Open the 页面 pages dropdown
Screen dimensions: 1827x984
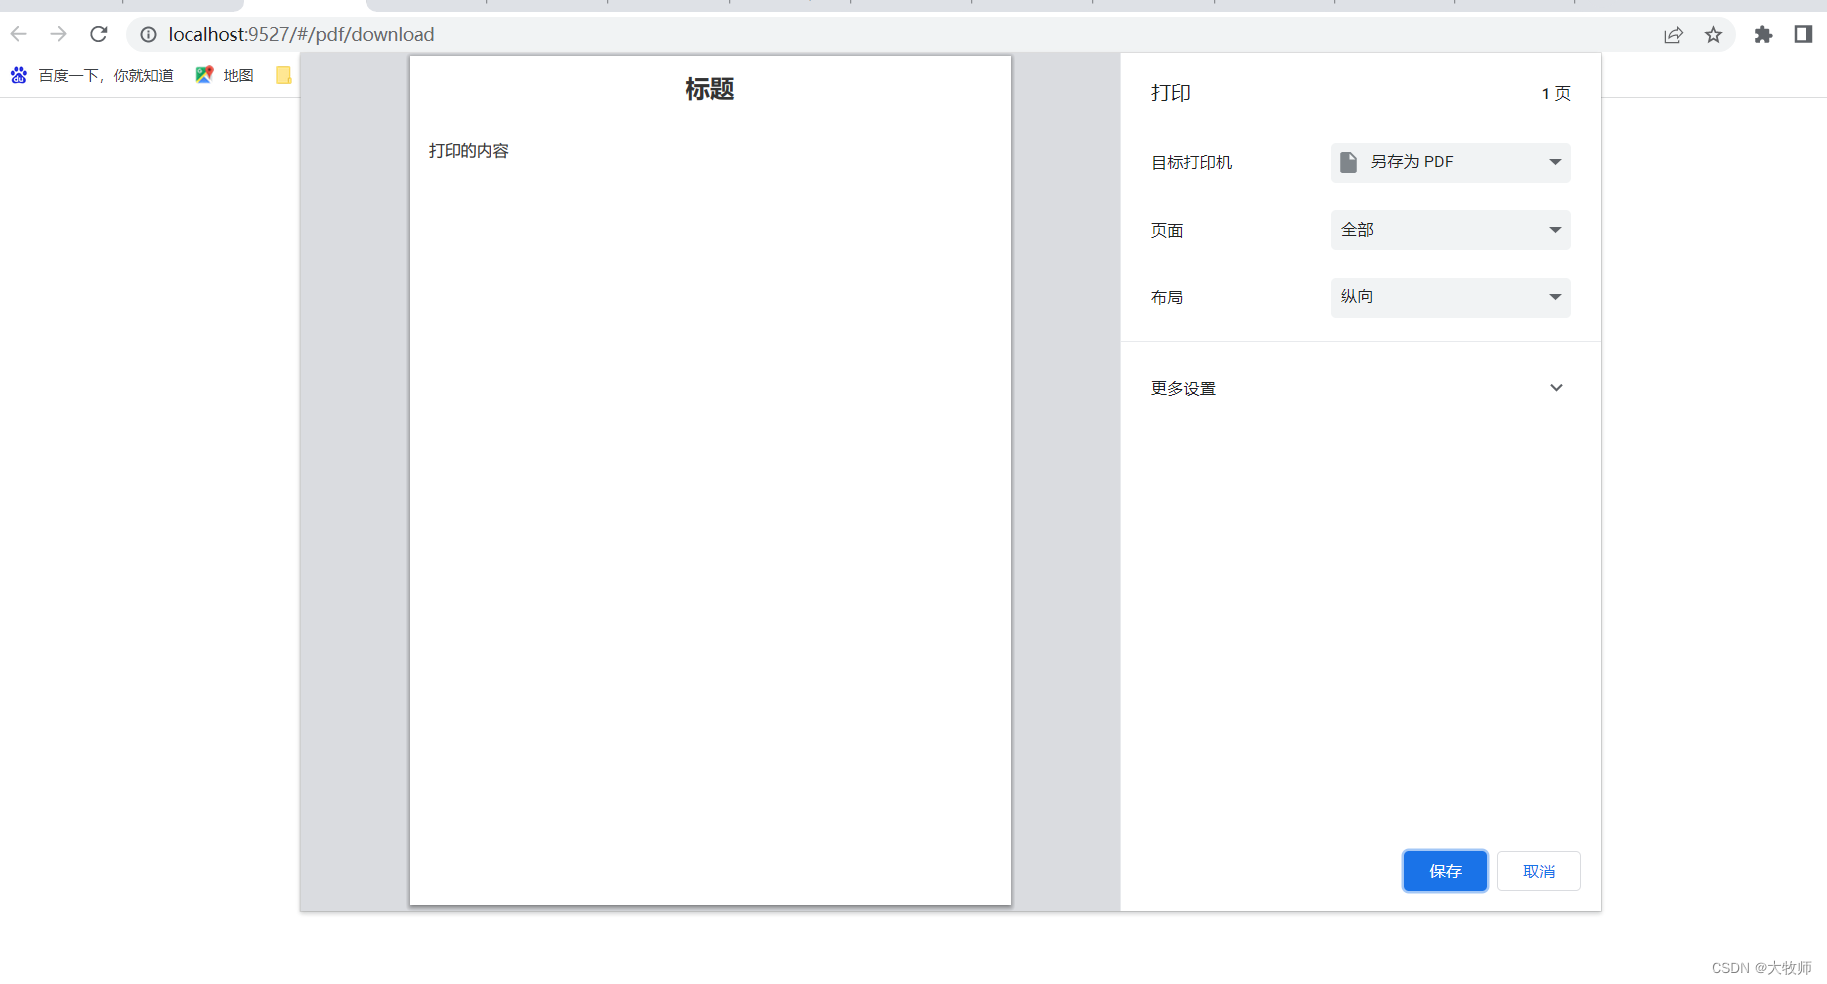tap(1449, 229)
